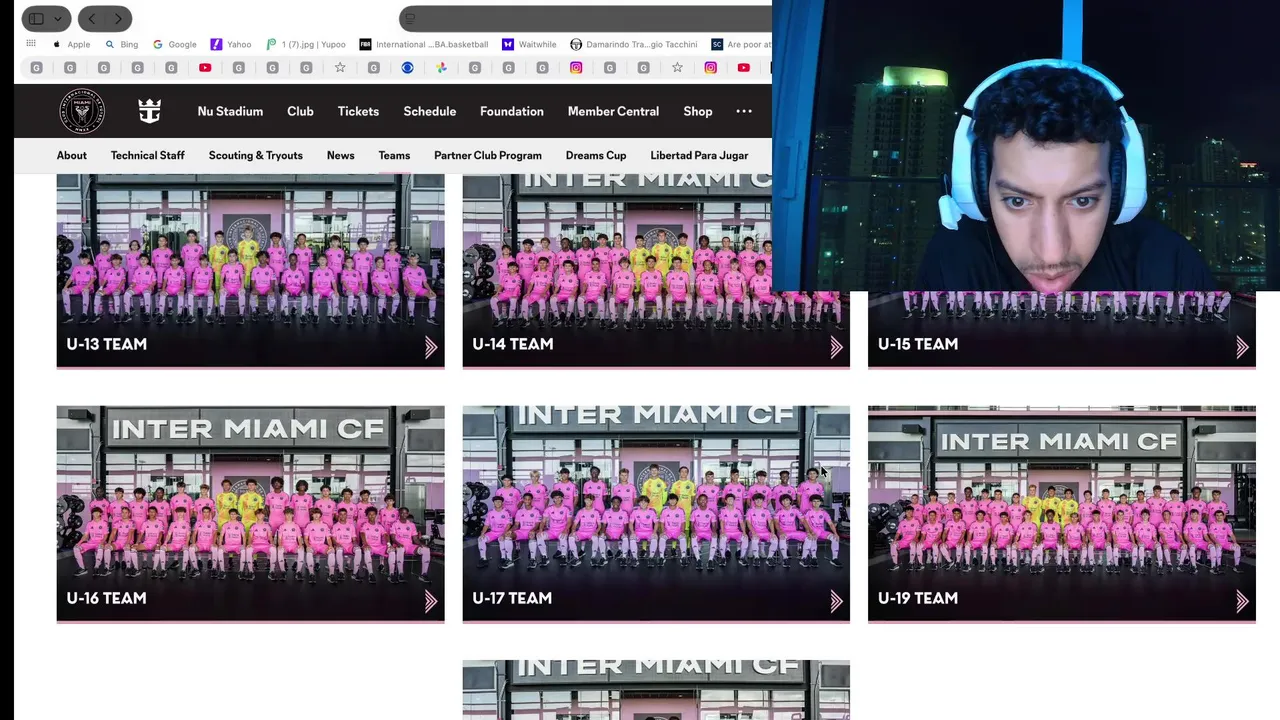Click the U-14 TEAM label

pos(512,344)
